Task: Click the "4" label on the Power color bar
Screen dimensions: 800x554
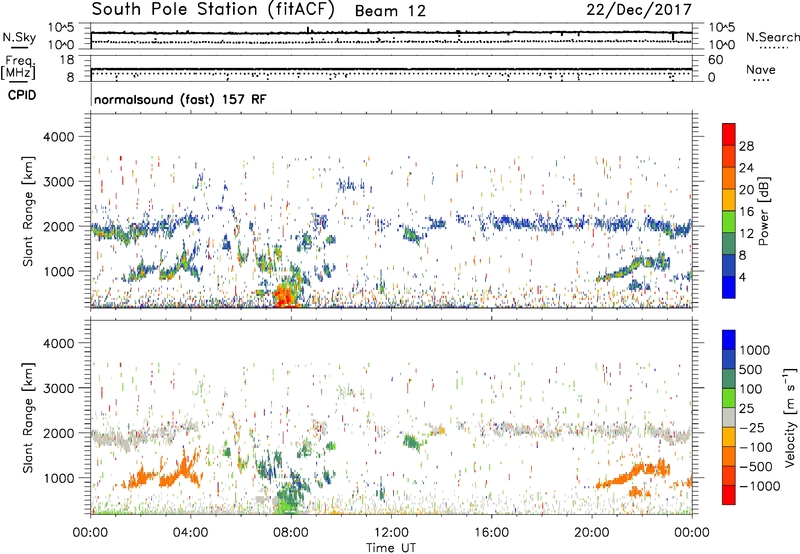Action: click(742, 277)
